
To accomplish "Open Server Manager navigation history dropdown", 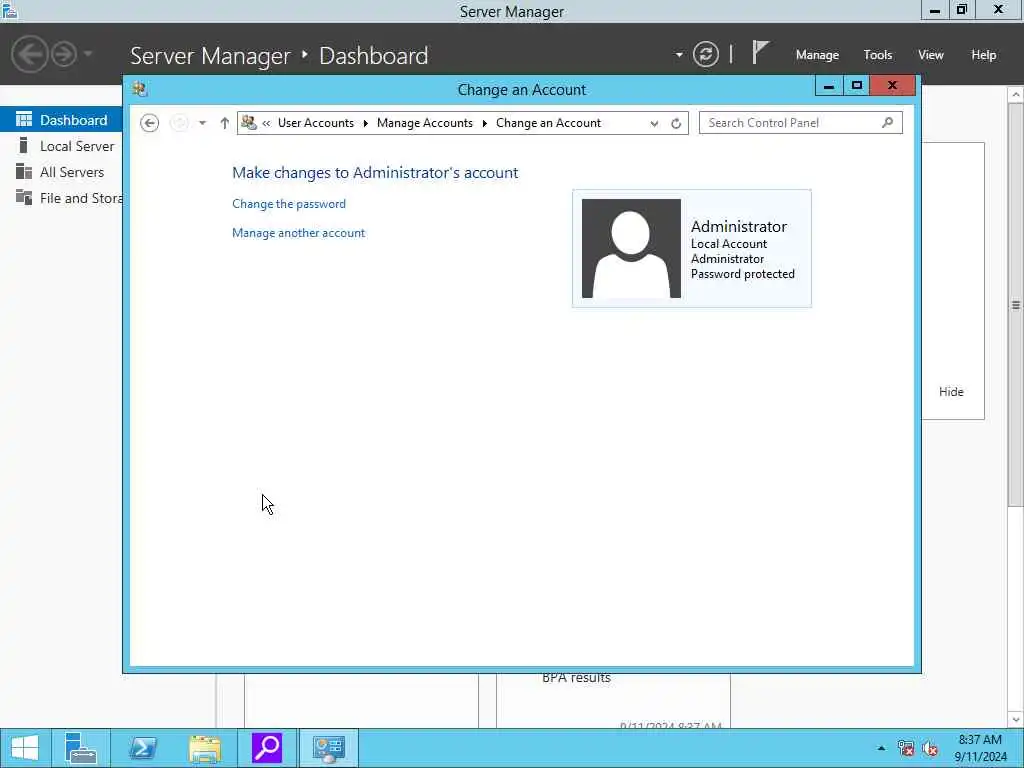I will [88, 54].
